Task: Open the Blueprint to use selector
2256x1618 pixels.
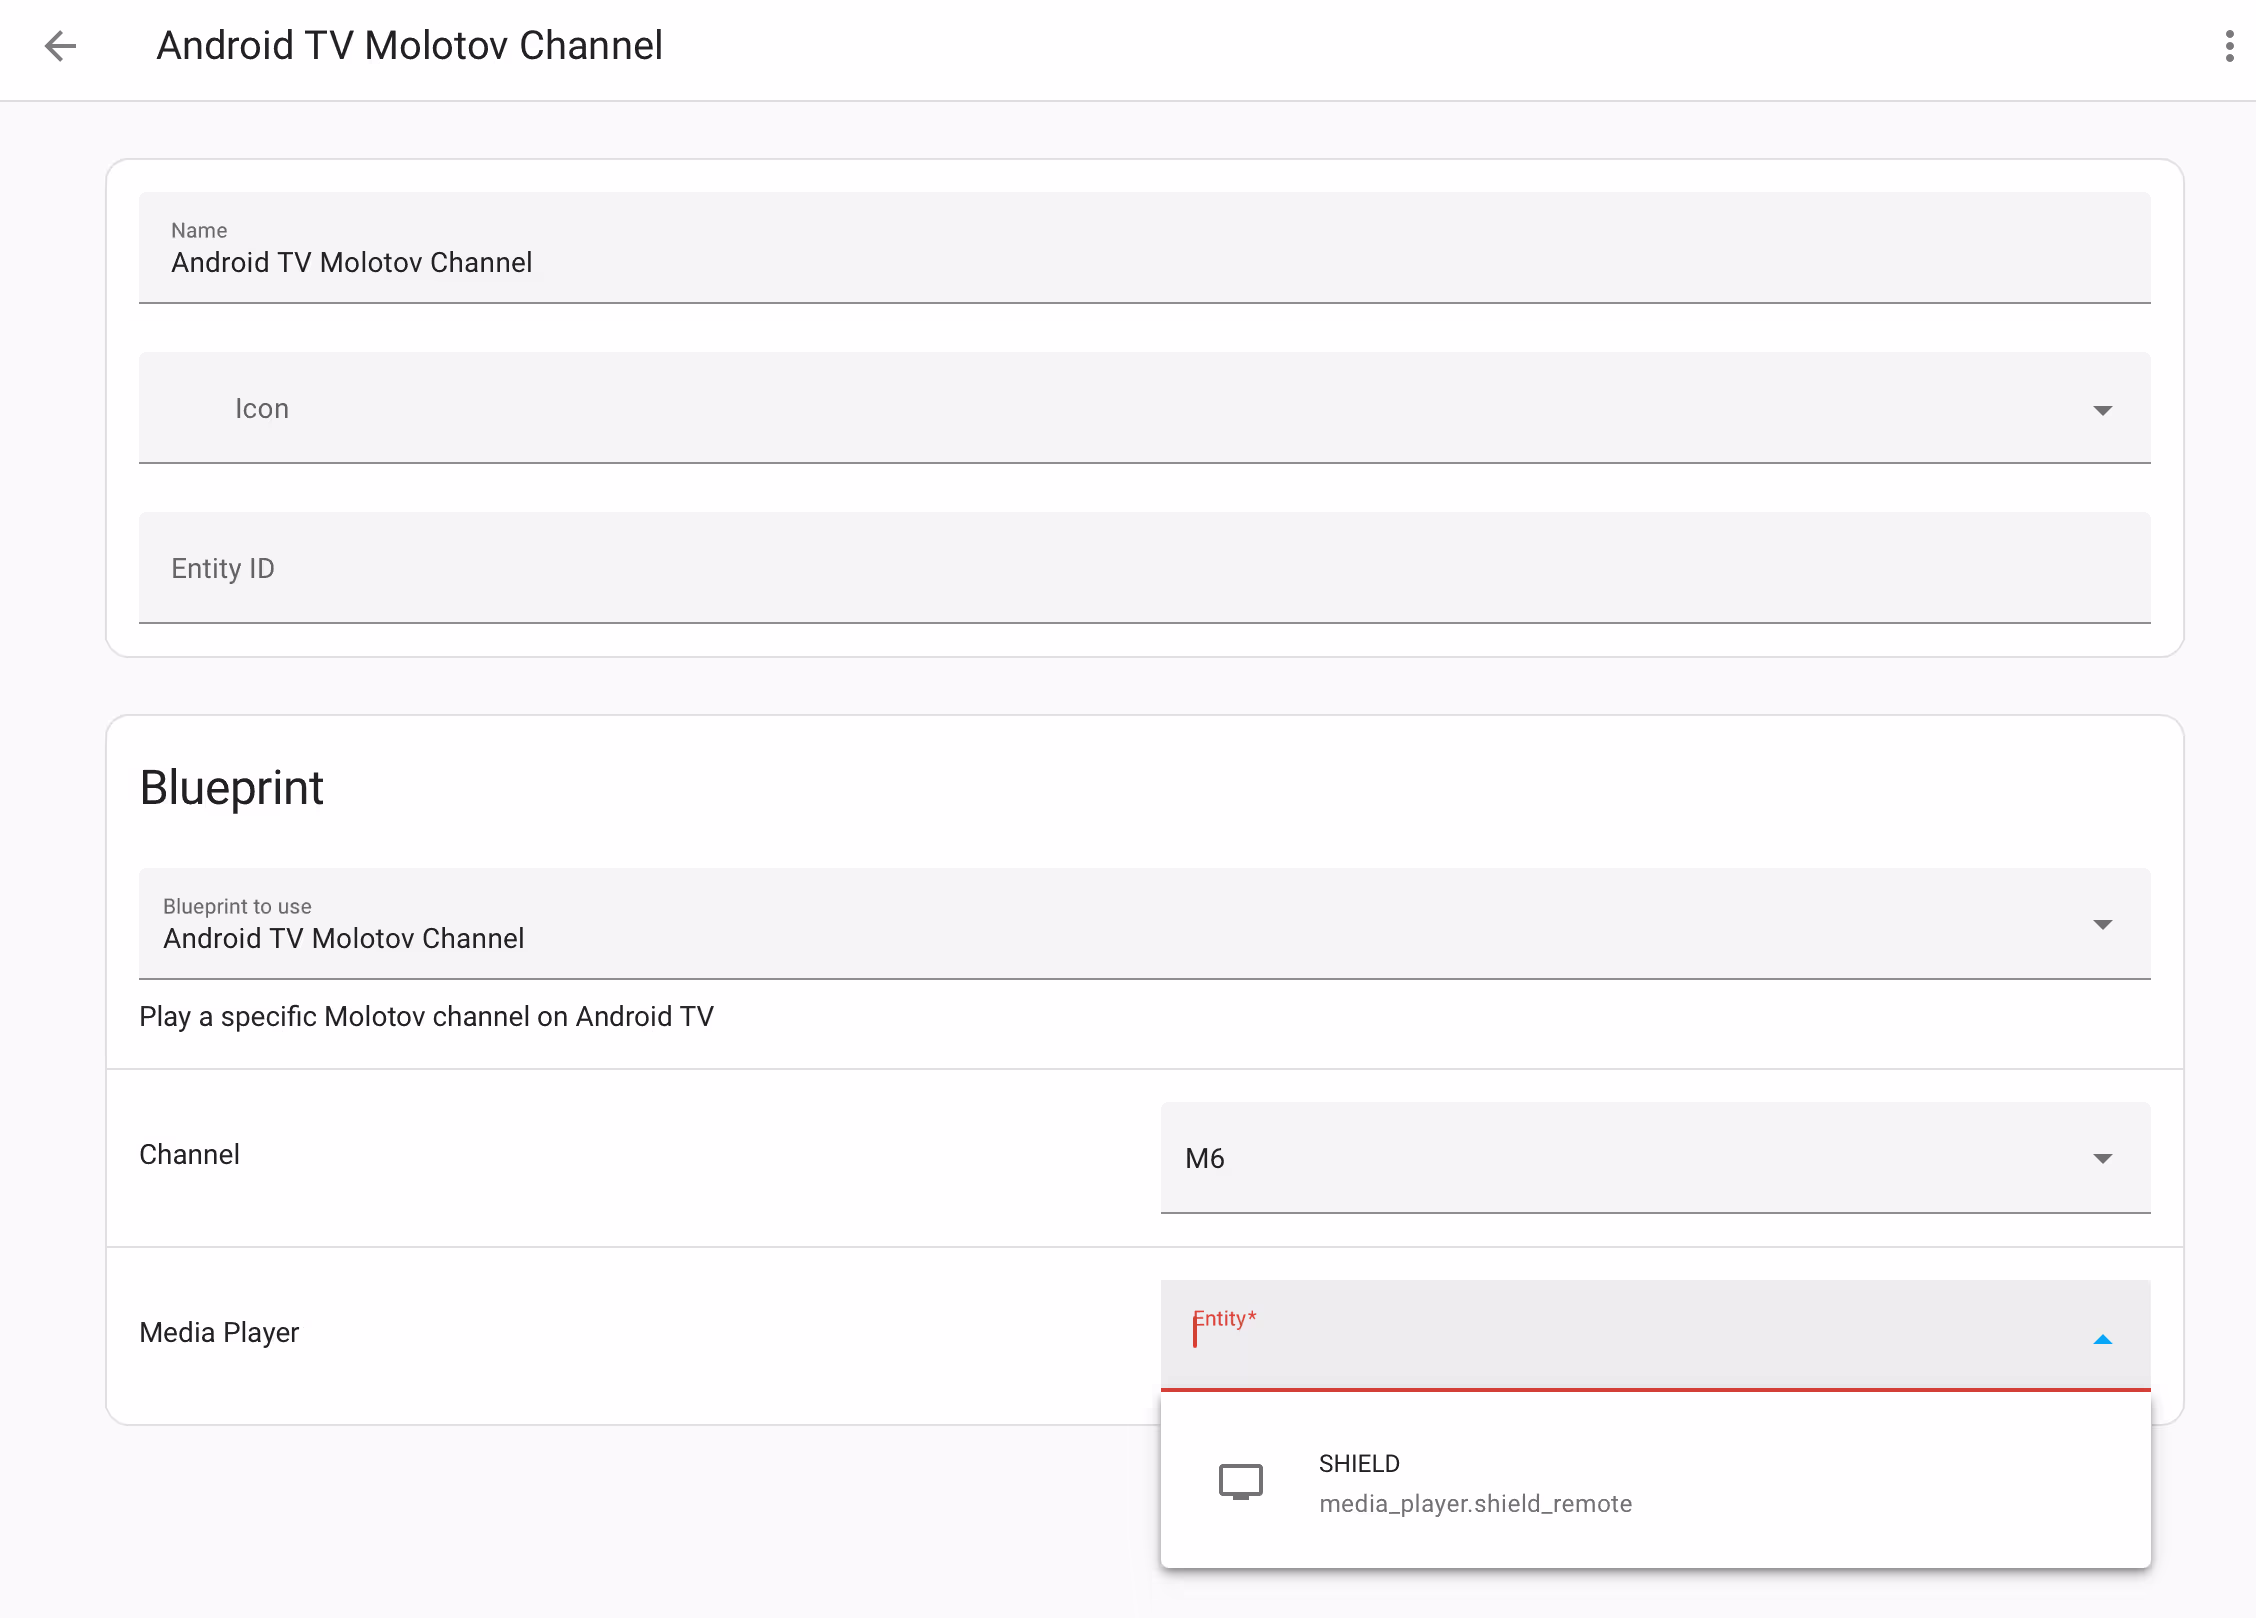Action: (x=1144, y=923)
